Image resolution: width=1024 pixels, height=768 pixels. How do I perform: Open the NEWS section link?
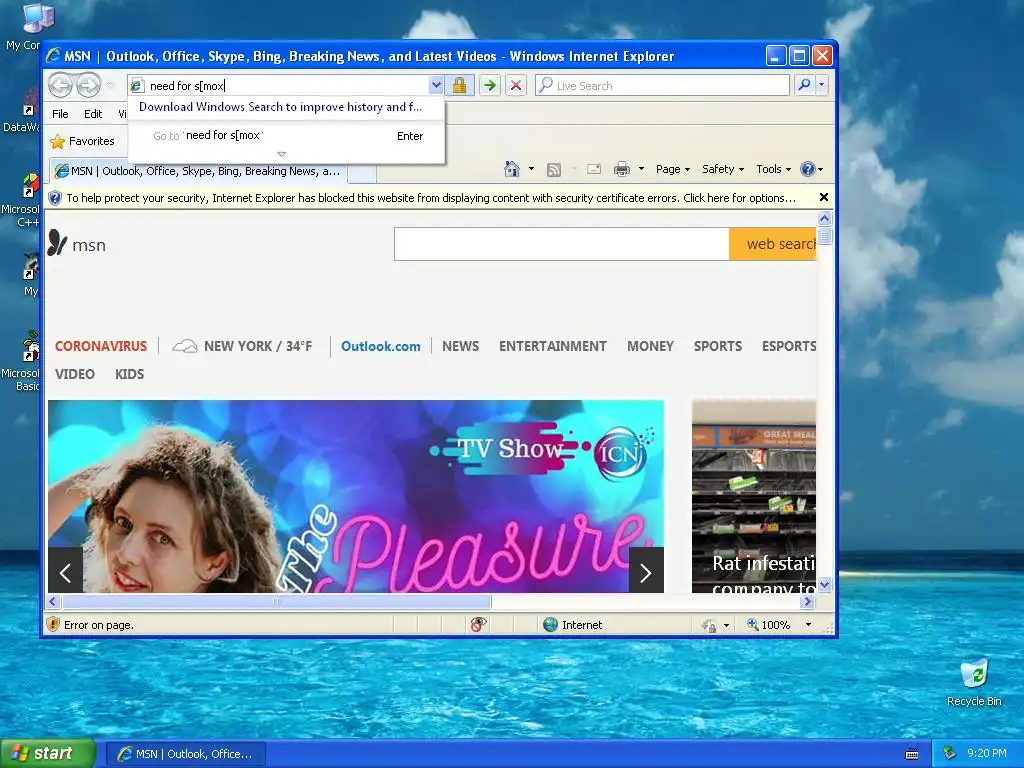point(460,346)
